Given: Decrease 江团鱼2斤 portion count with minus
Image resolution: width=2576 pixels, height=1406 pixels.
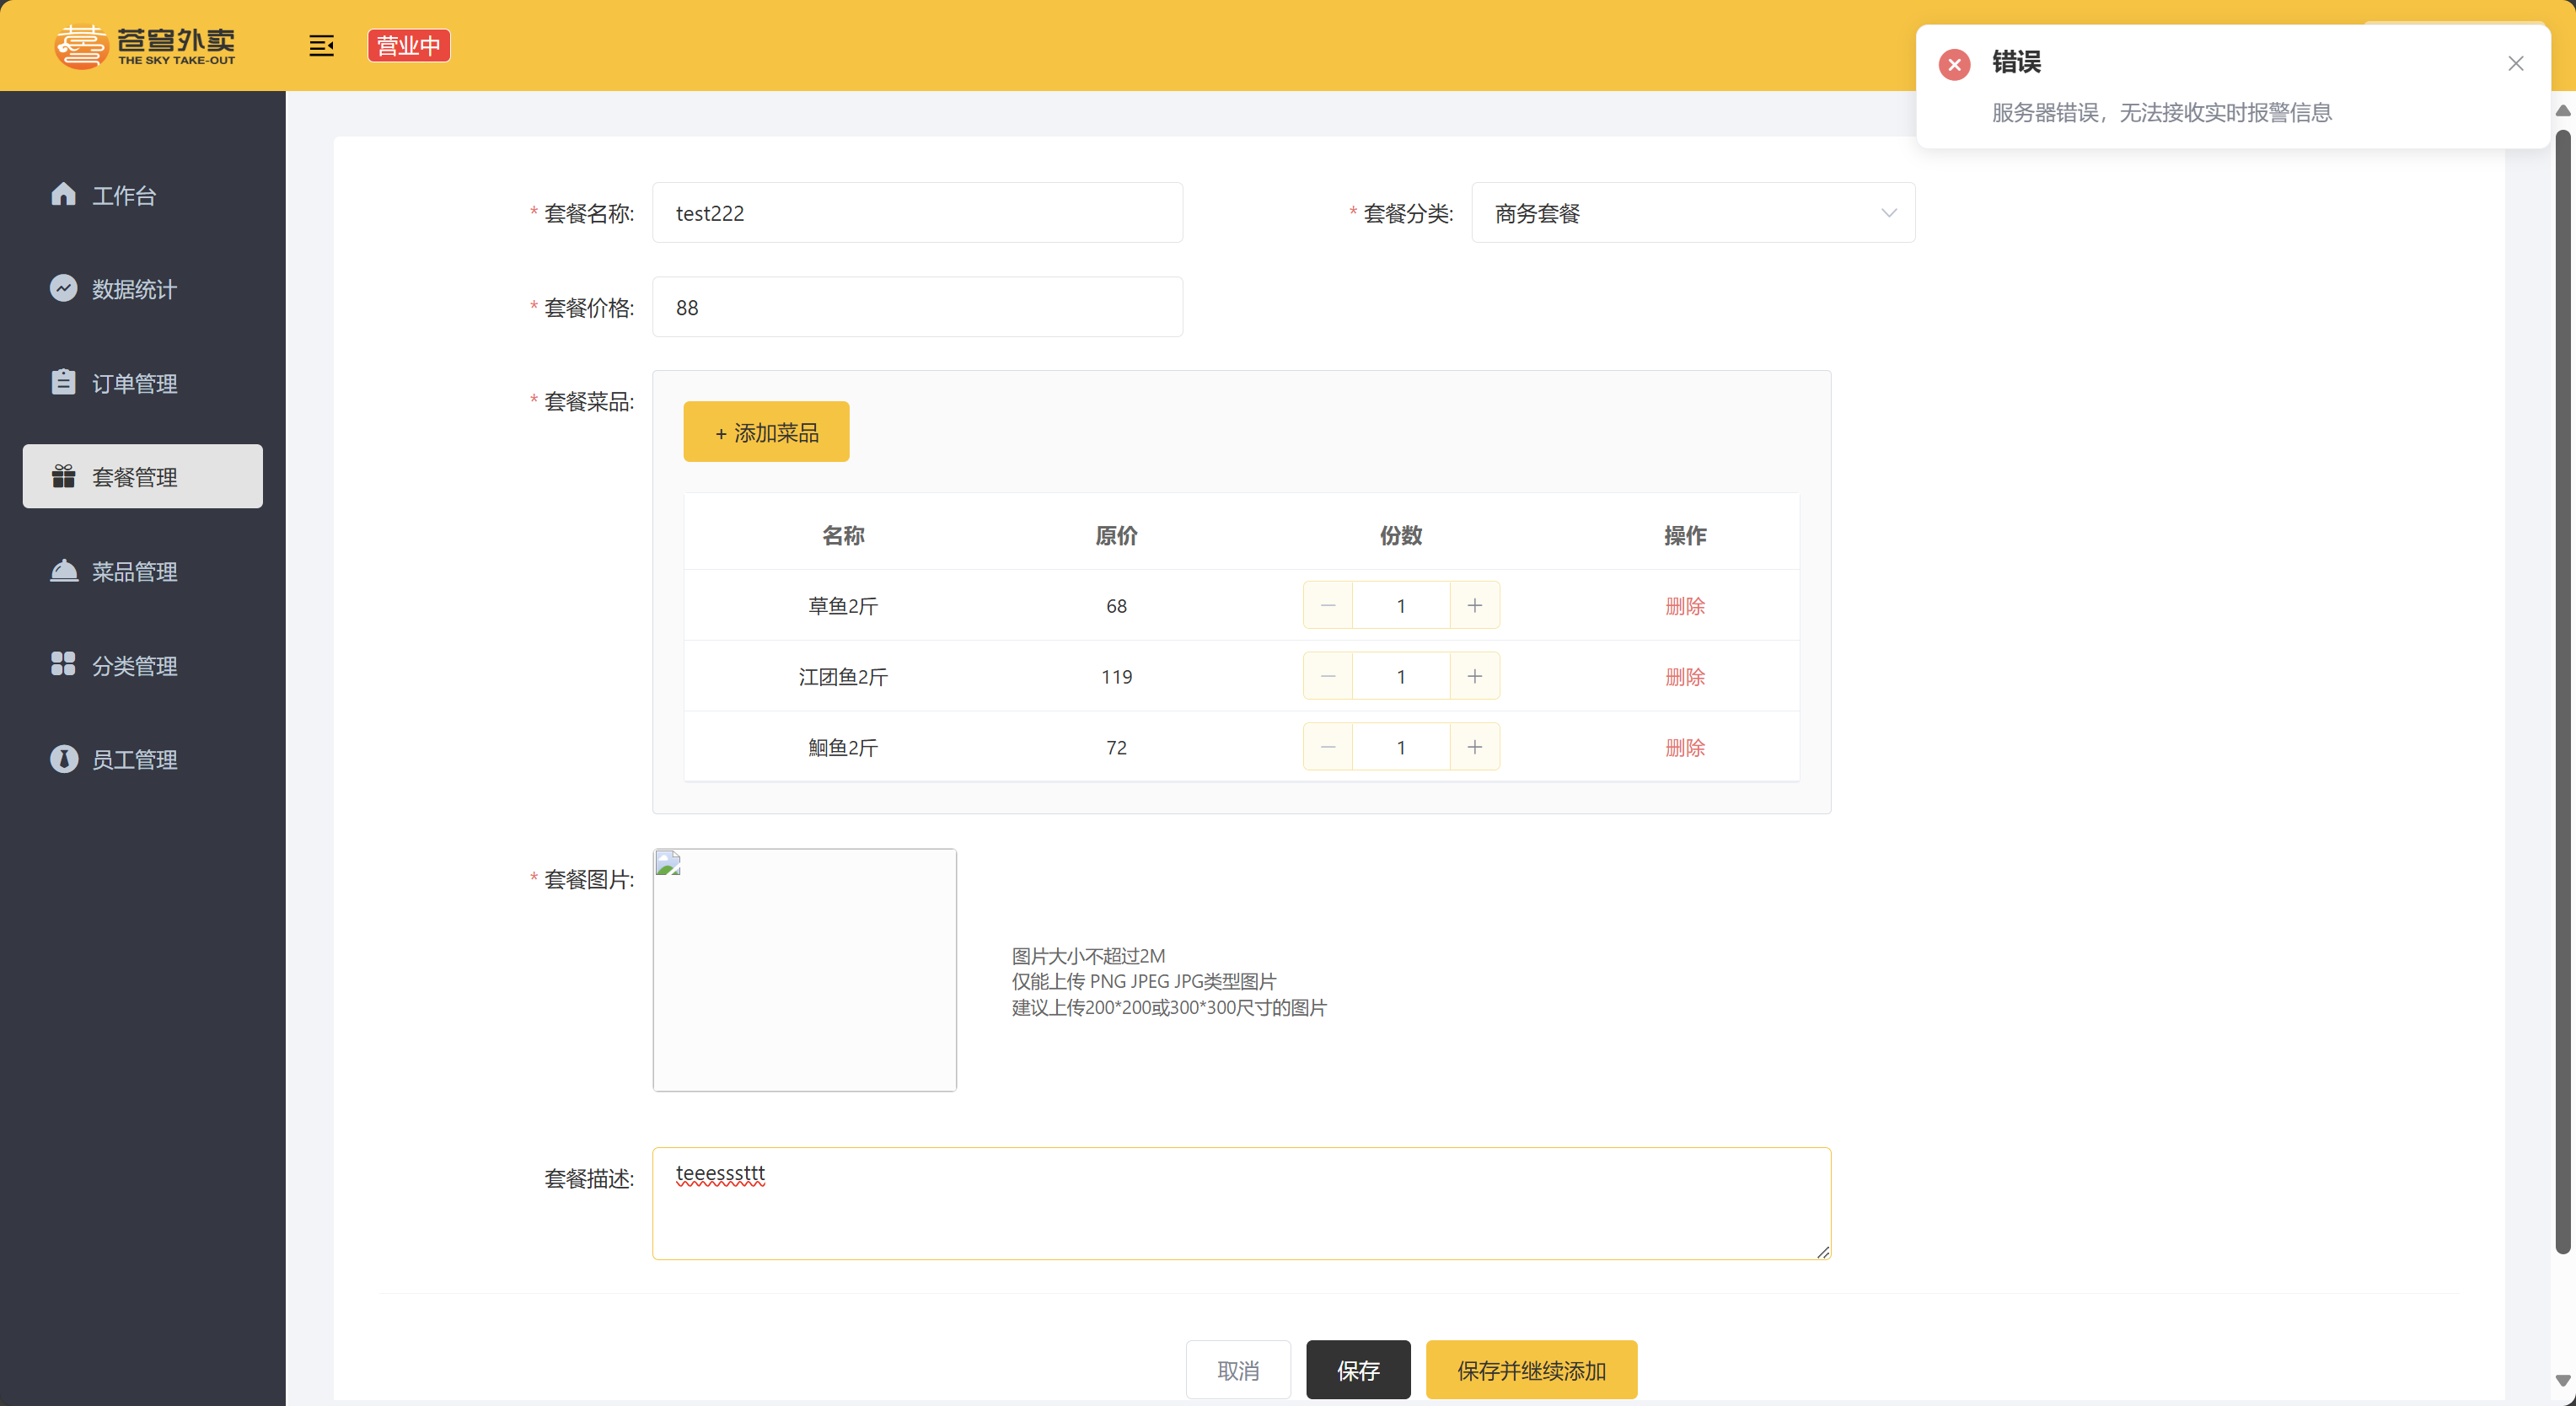Looking at the screenshot, I should 1328,677.
